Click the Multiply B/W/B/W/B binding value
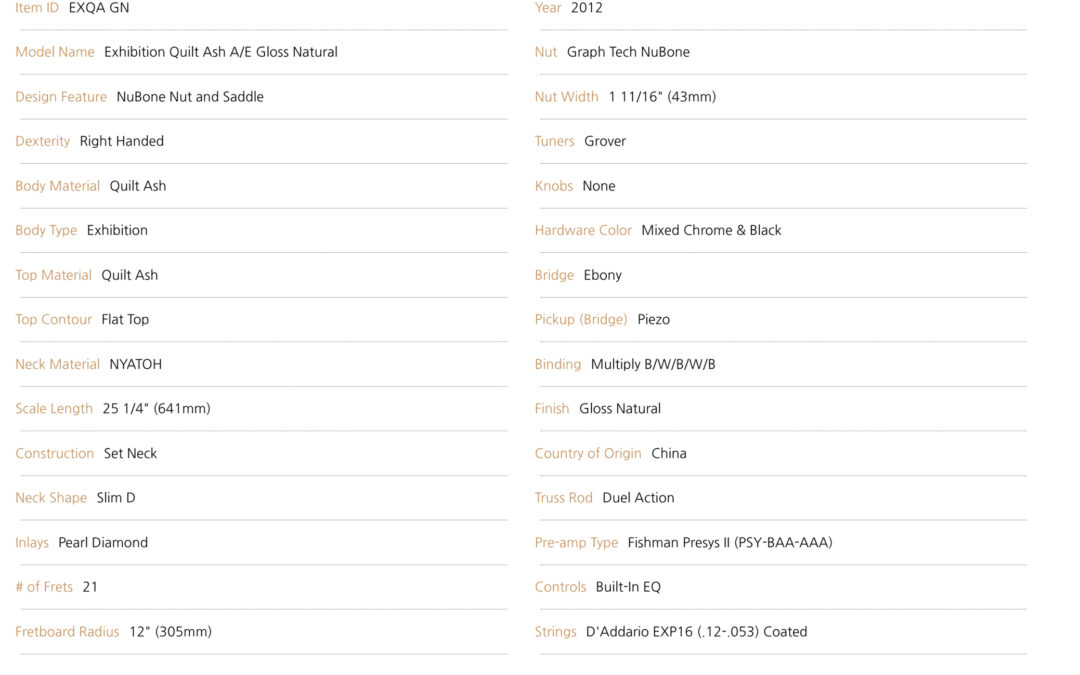 (654, 364)
